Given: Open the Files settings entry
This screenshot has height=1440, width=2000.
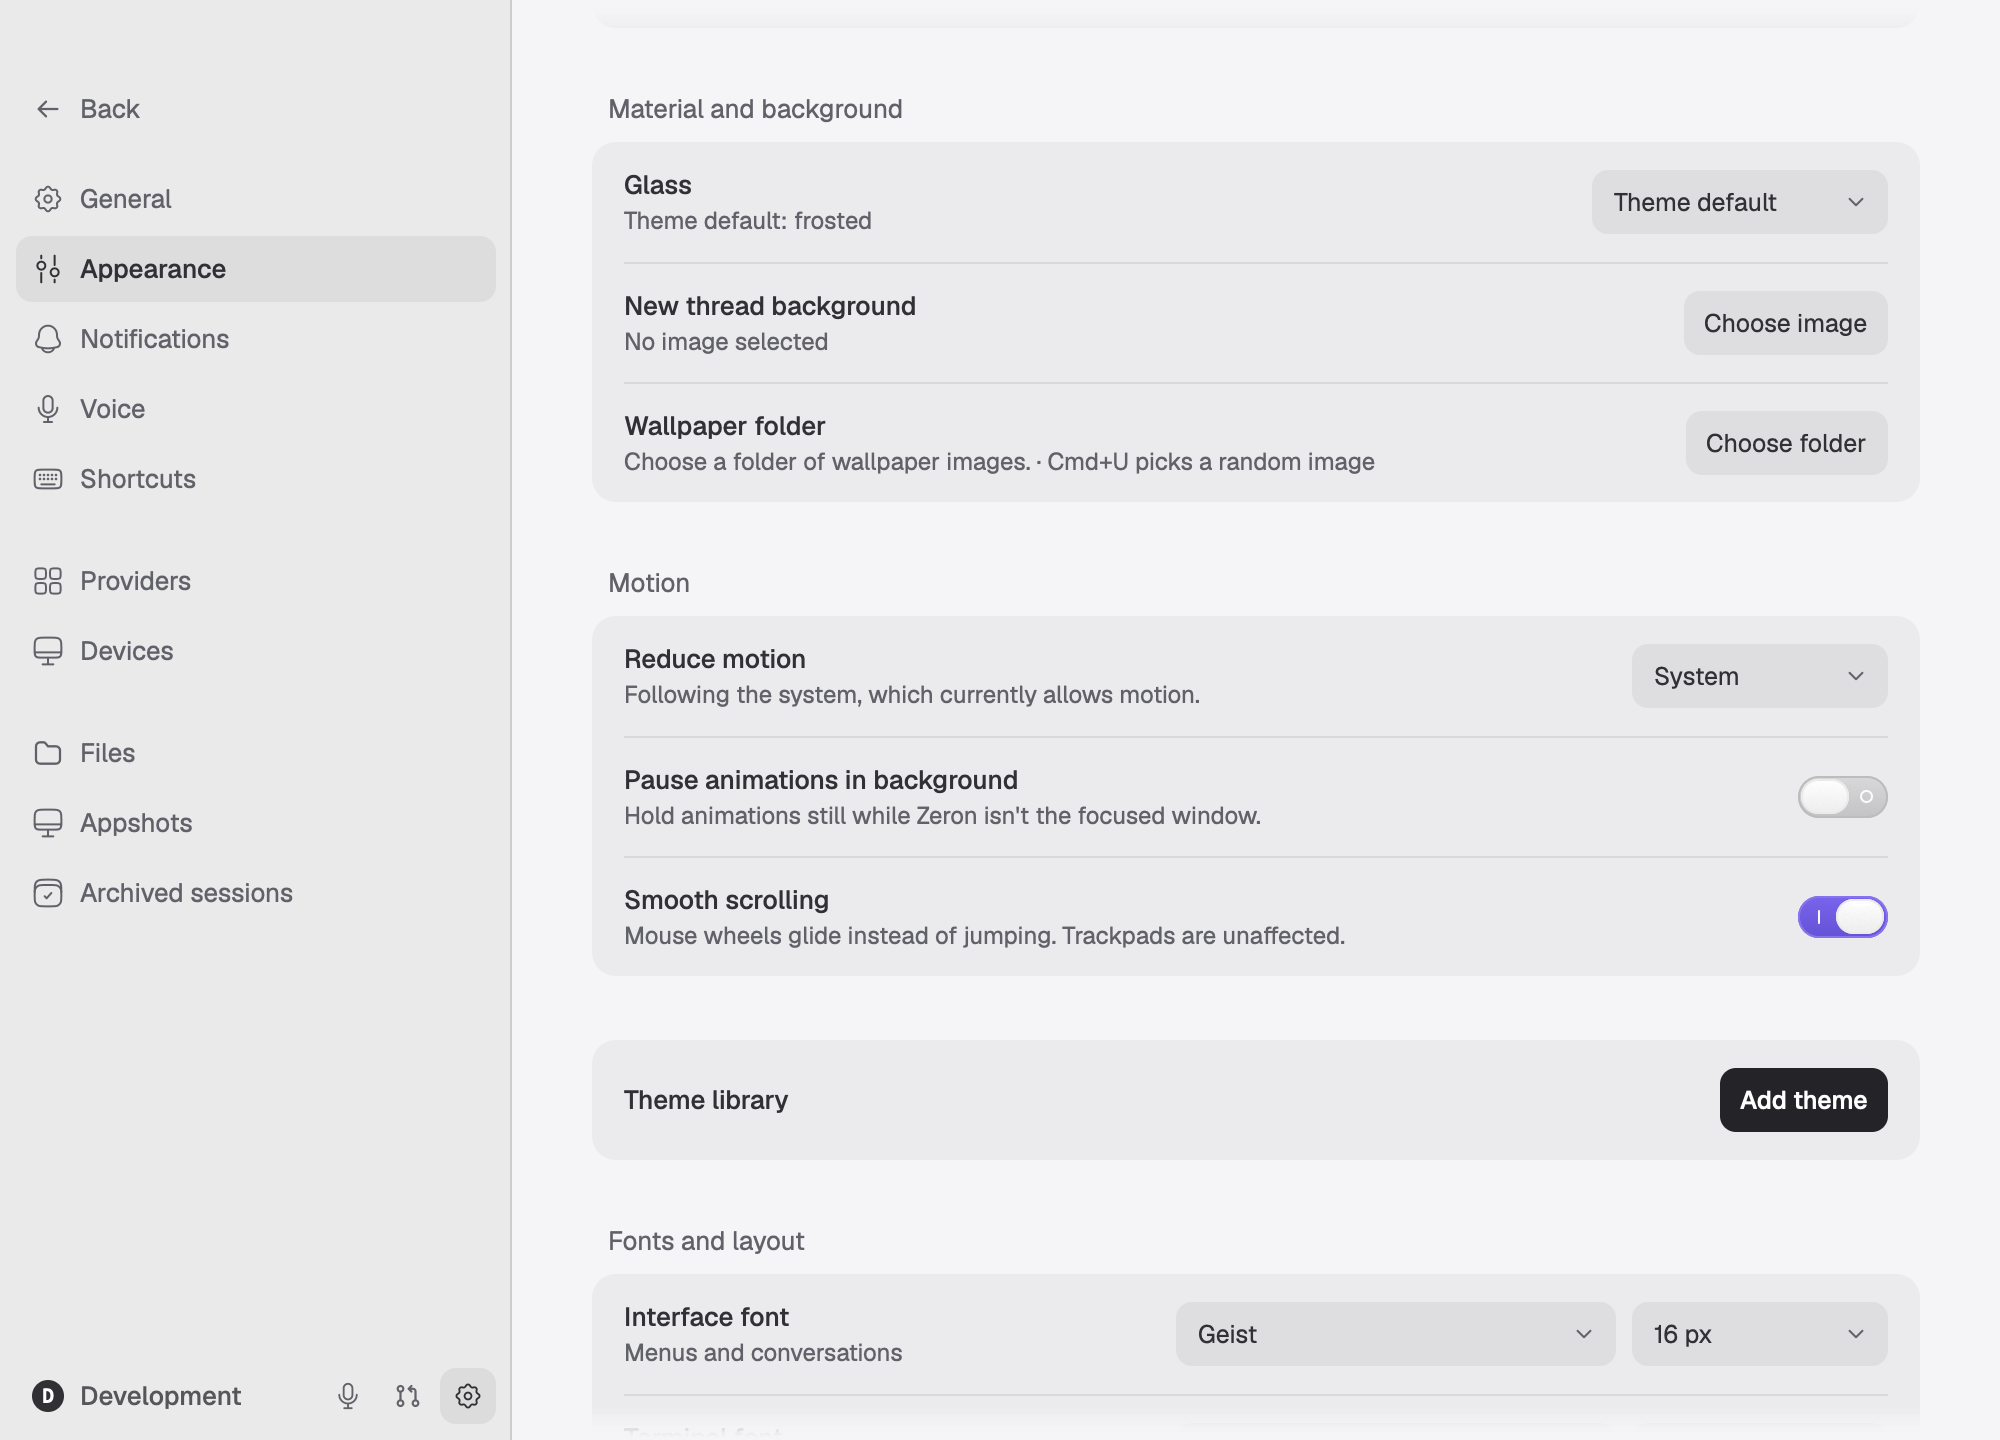Looking at the screenshot, I should click(x=256, y=753).
